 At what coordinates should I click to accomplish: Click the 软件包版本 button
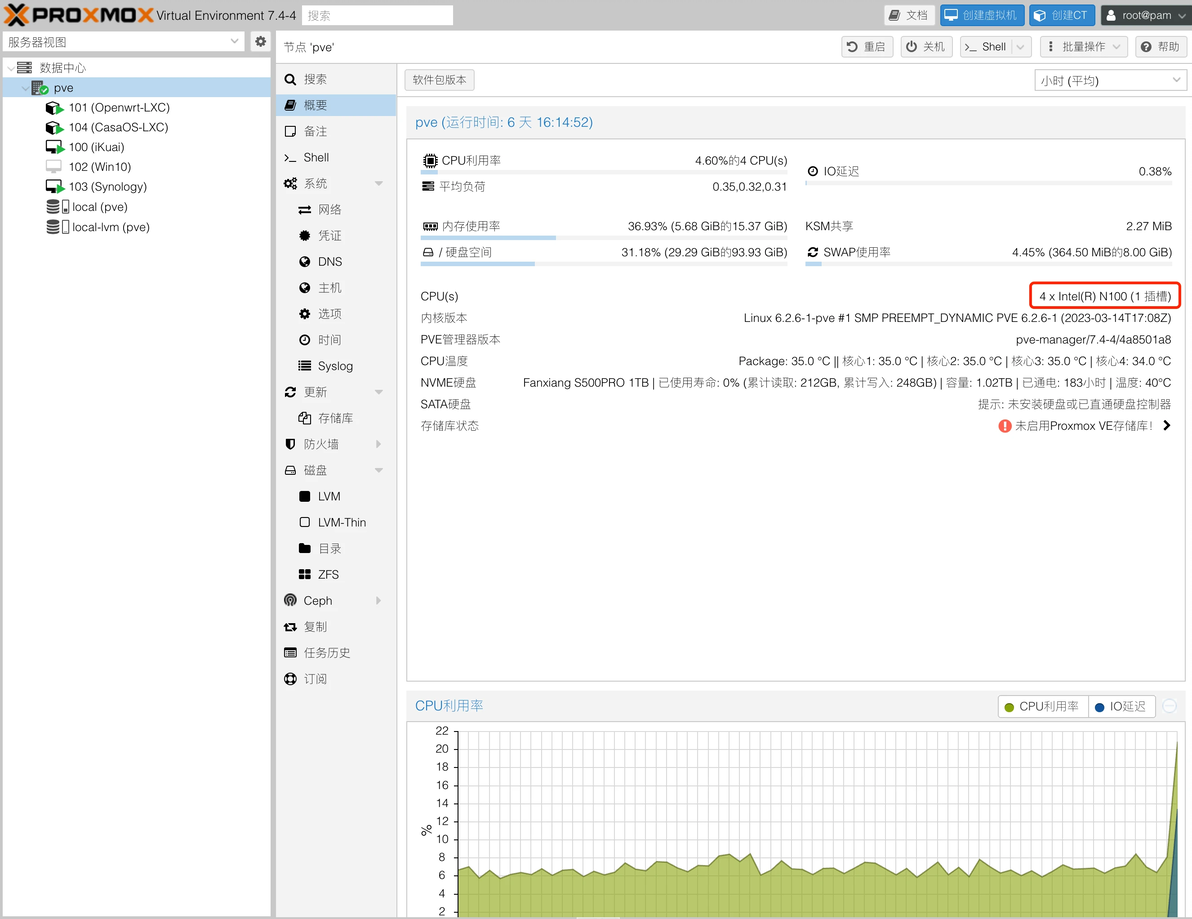coord(439,80)
